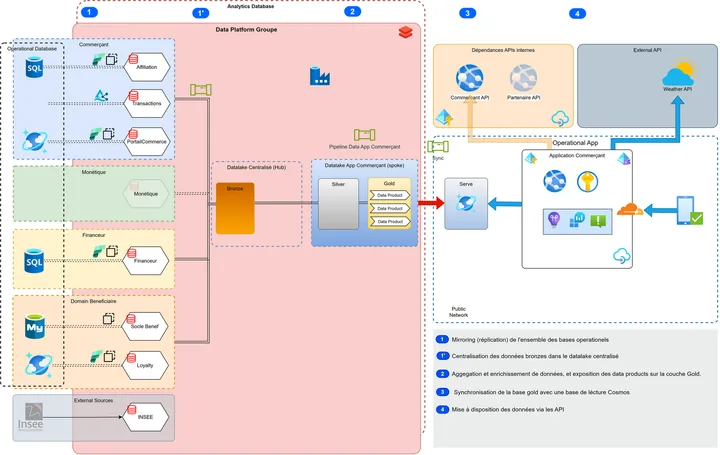
Task: Select the Sync pipeline icon
Action: click(x=438, y=146)
